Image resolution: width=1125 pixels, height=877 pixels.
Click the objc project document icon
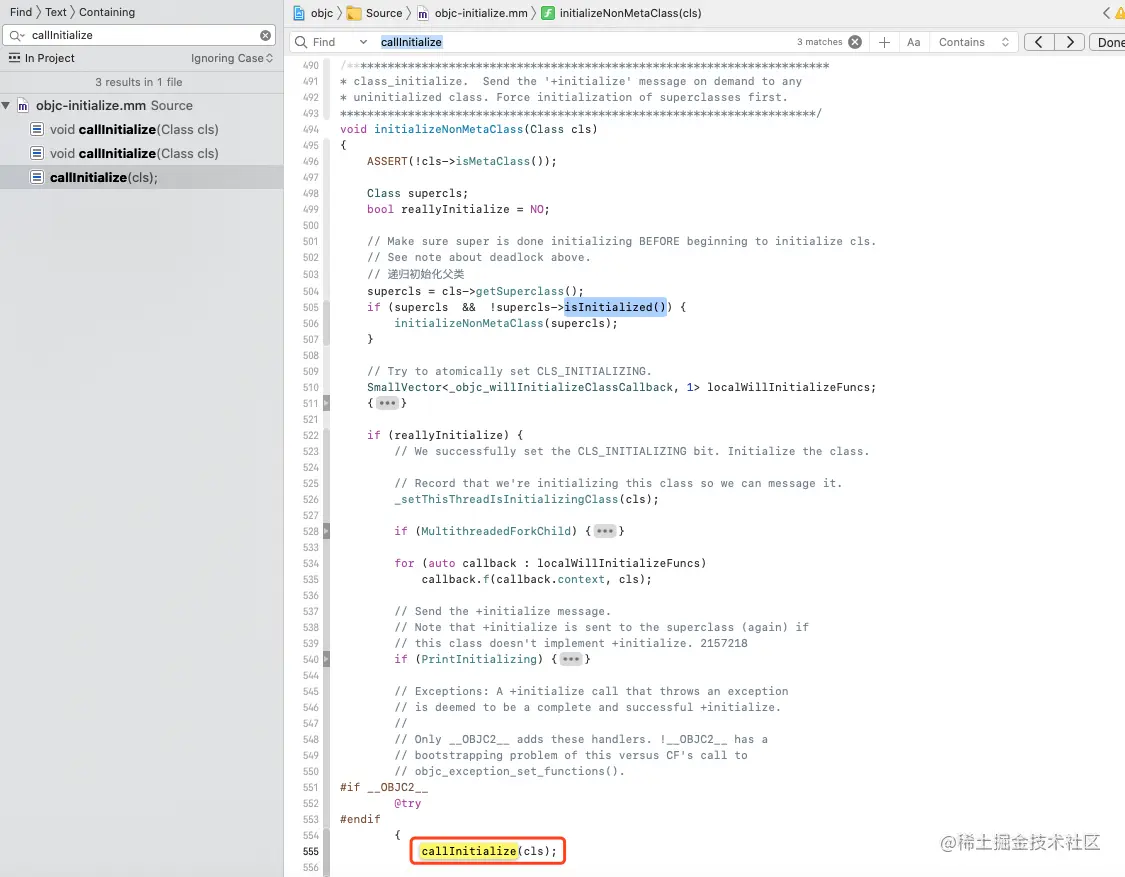(299, 13)
